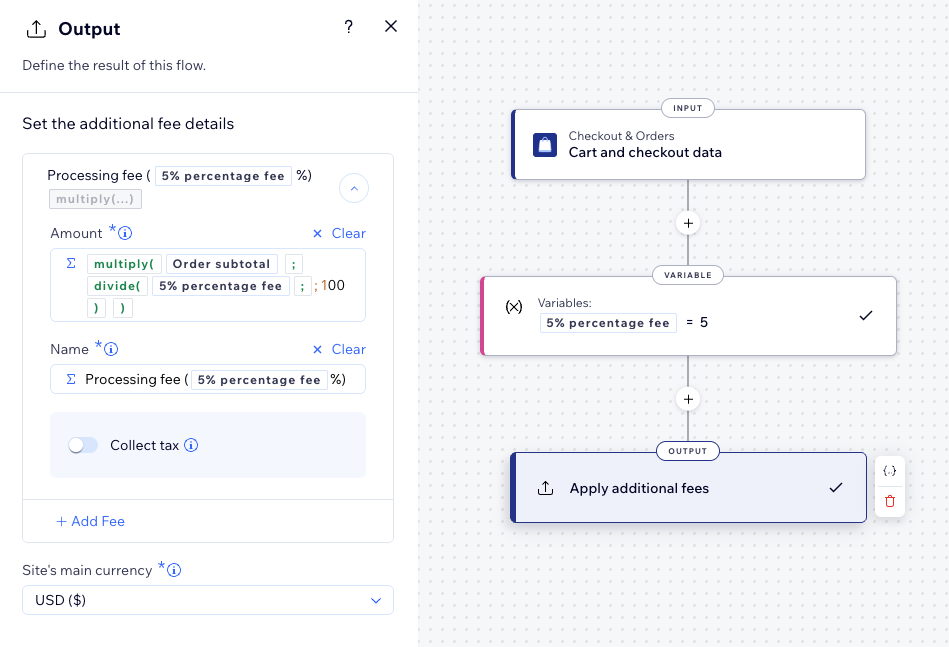Viewport: 949px width, 647px height.
Task: Collapse the Processing fee section
Action: tap(354, 187)
